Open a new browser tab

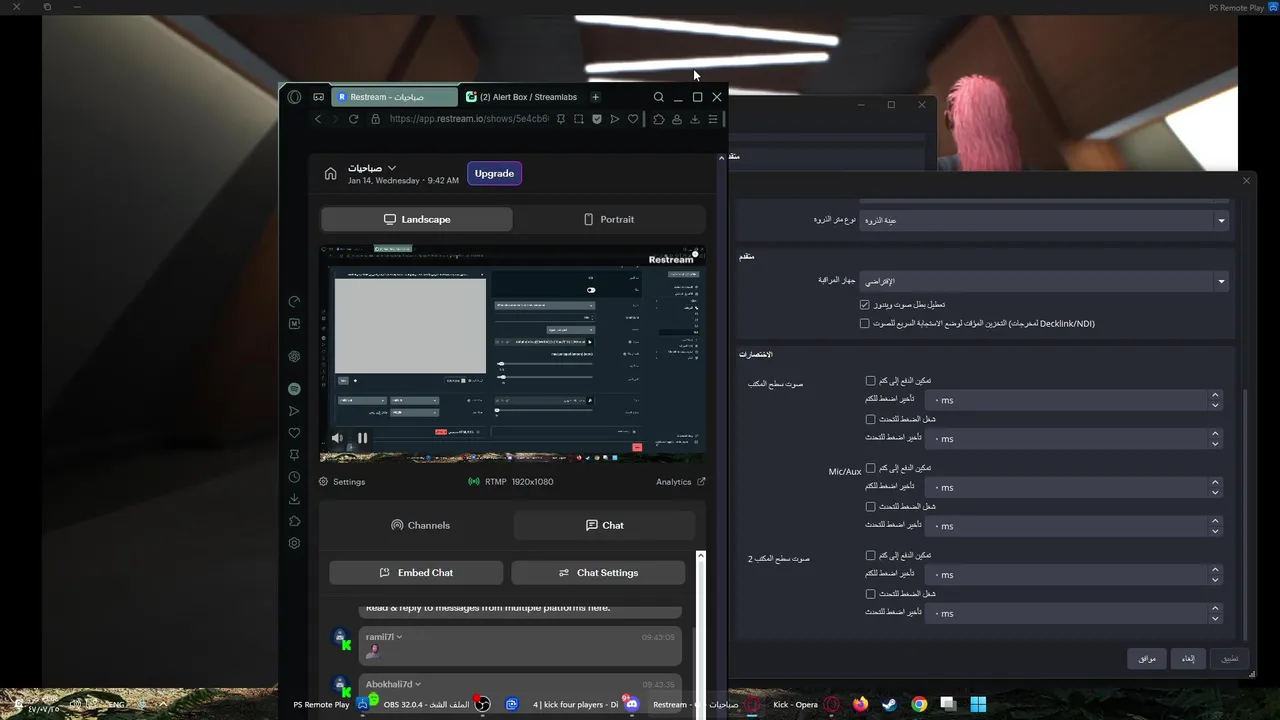click(595, 97)
